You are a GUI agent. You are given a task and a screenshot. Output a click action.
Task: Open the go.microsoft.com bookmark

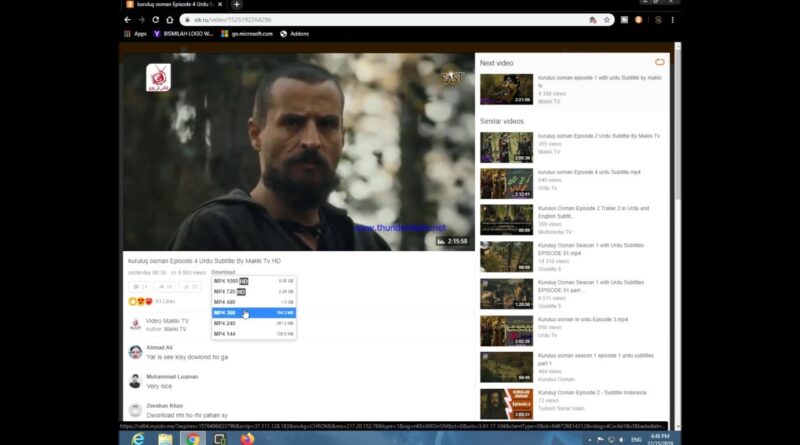point(247,34)
